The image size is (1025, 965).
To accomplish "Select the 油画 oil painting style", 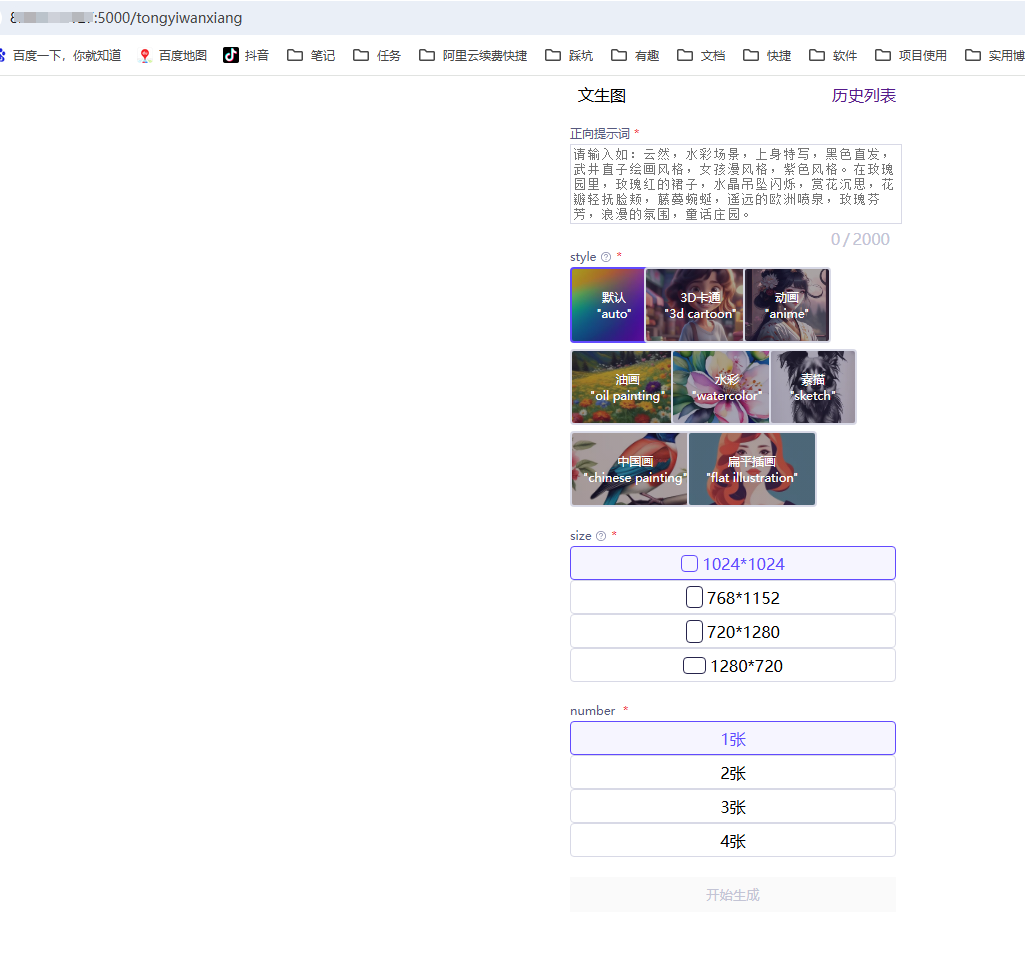I will click(622, 387).
